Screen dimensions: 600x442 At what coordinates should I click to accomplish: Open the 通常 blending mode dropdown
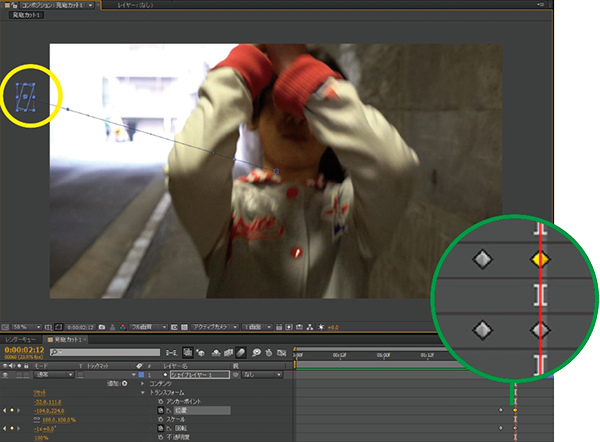54,375
